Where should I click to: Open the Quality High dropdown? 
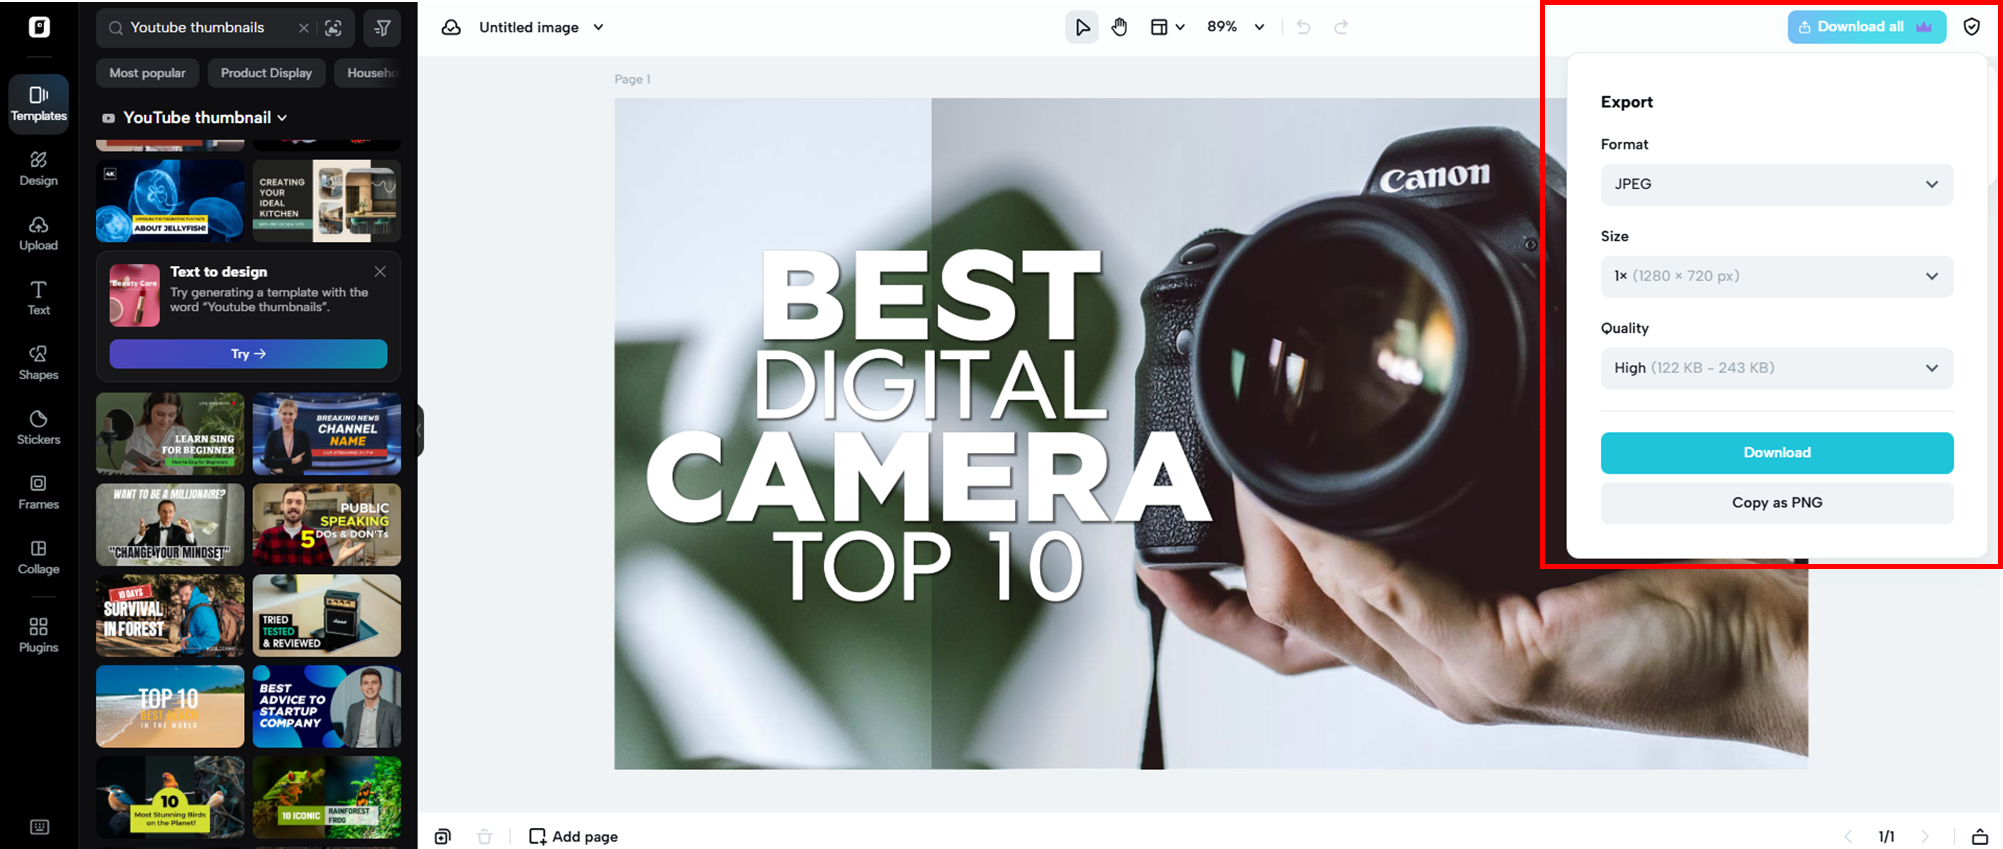[1776, 368]
